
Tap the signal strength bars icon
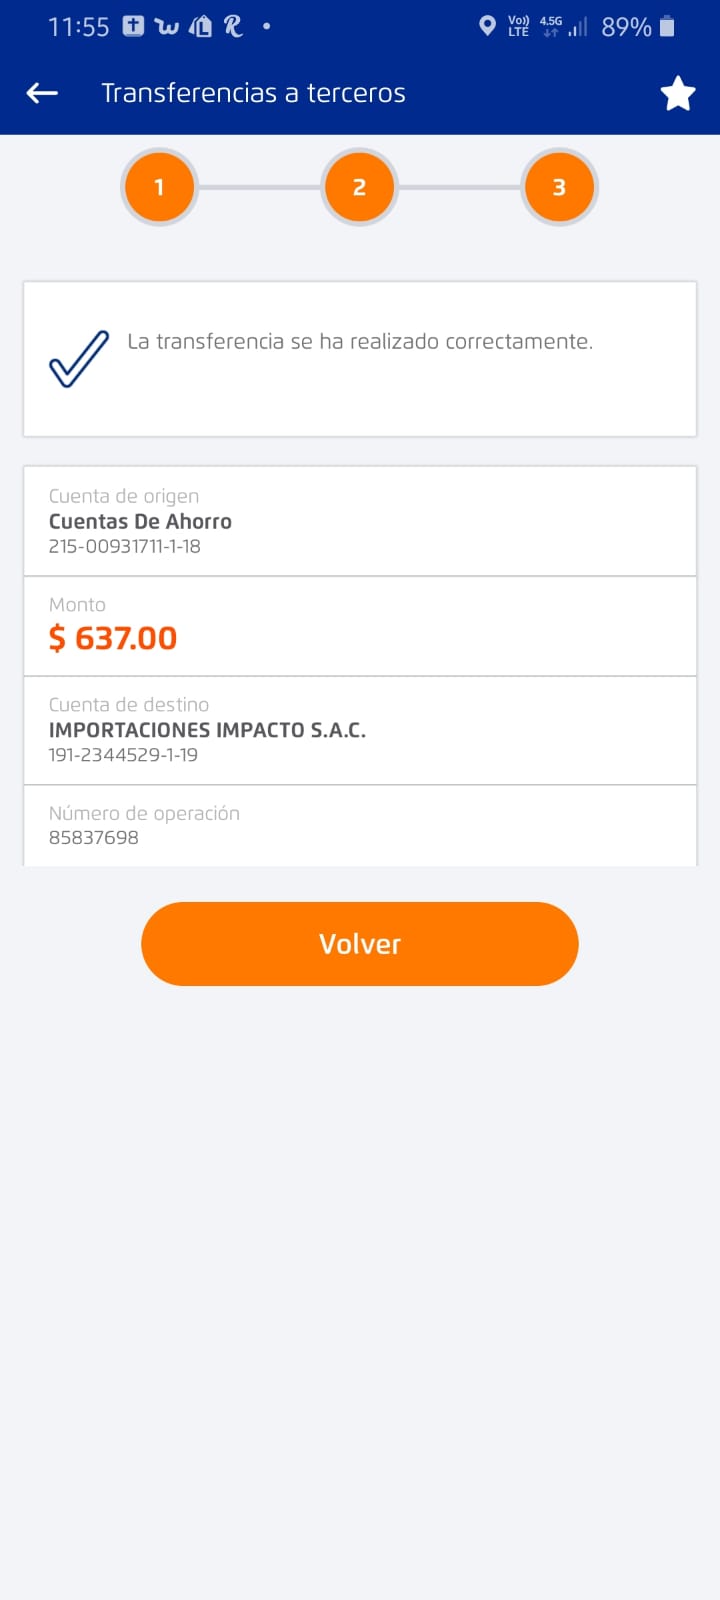[x=578, y=27]
